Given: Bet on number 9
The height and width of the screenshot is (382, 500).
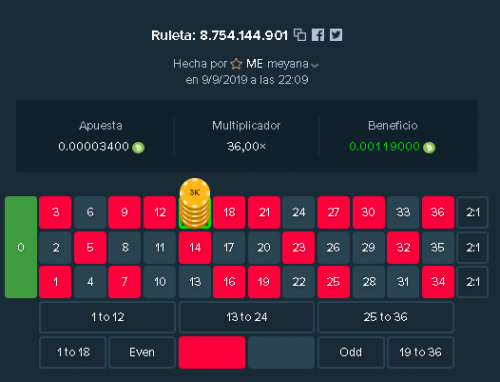Looking at the screenshot, I should pyautogui.click(x=125, y=212).
